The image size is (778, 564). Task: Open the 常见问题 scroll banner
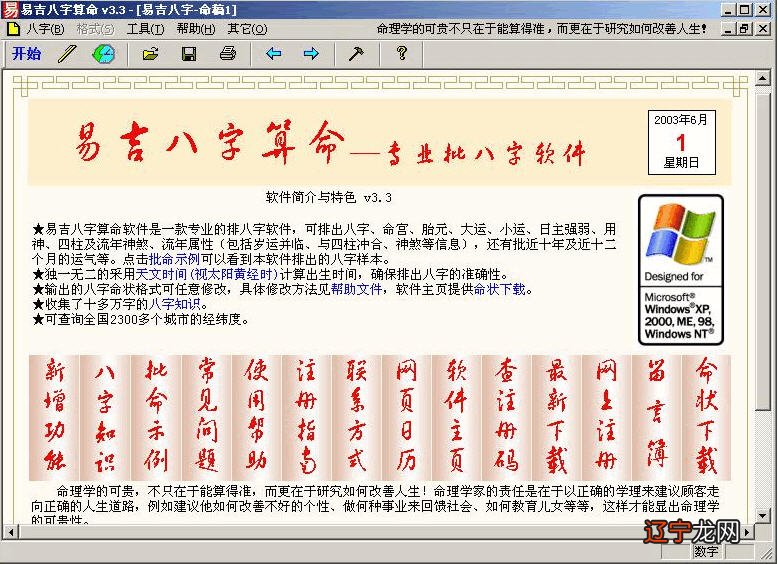tap(206, 418)
